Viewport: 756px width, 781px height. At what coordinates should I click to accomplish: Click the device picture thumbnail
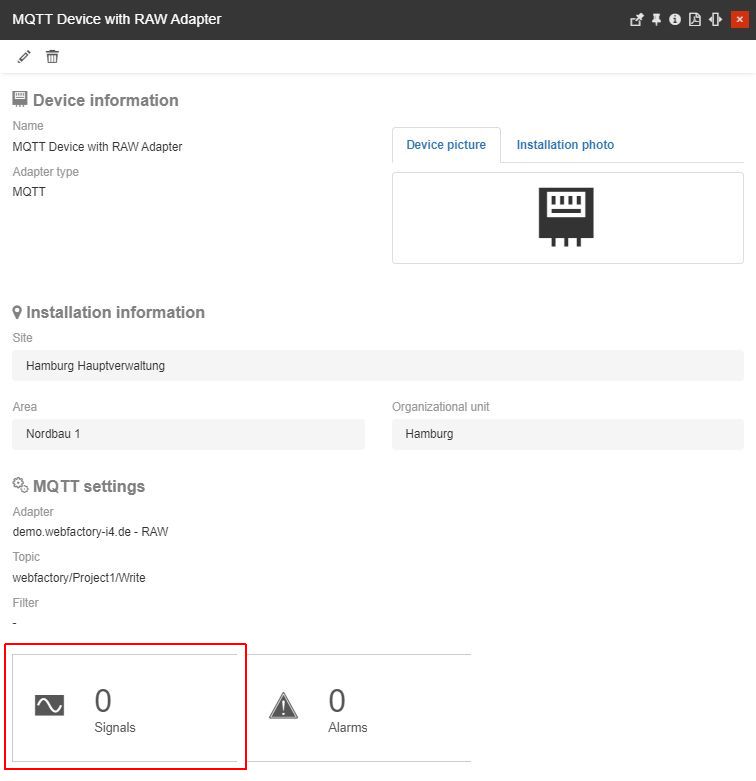coord(566,217)
